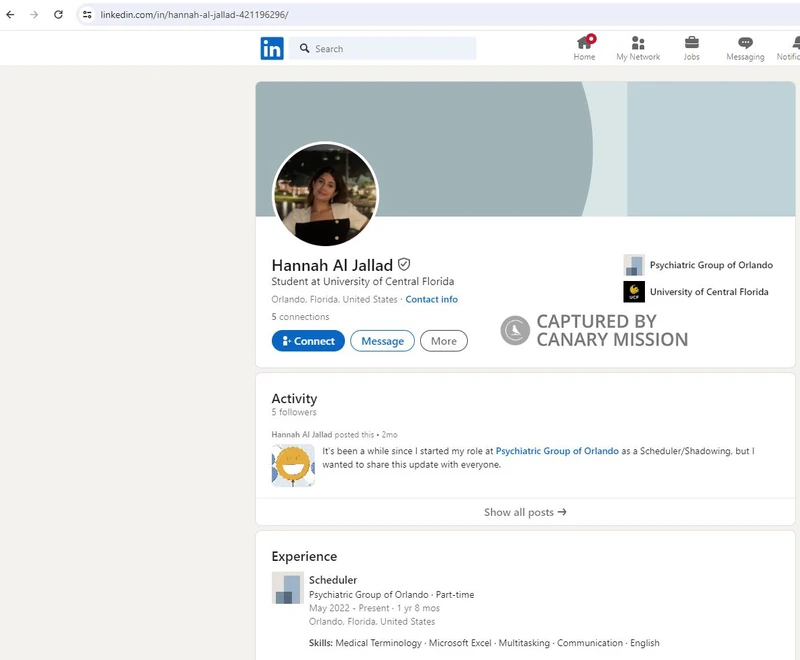This screenshot has width=800, height=660.
Task: Click the Connect button
Action: pyautogui.click(x=308, y=341)
